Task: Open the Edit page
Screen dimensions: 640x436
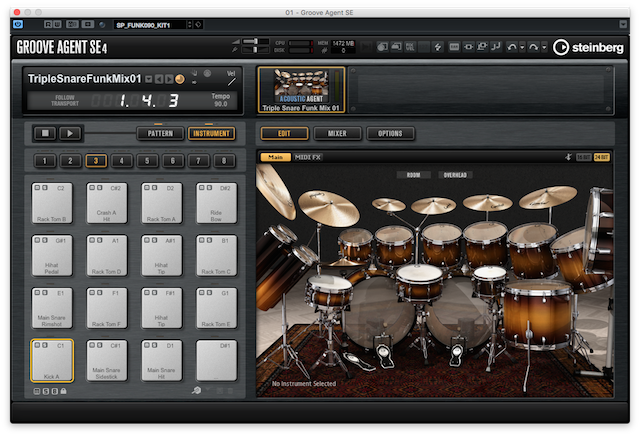Action: (284, 133)
